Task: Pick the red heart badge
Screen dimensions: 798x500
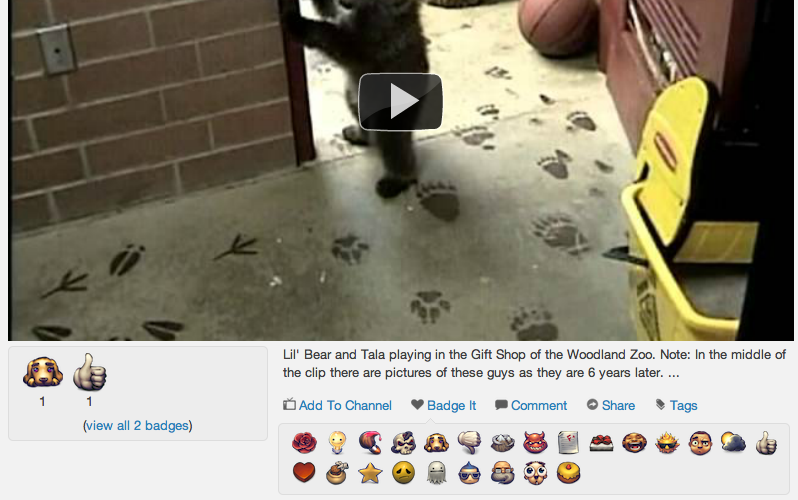Action: tap(304, 473)
